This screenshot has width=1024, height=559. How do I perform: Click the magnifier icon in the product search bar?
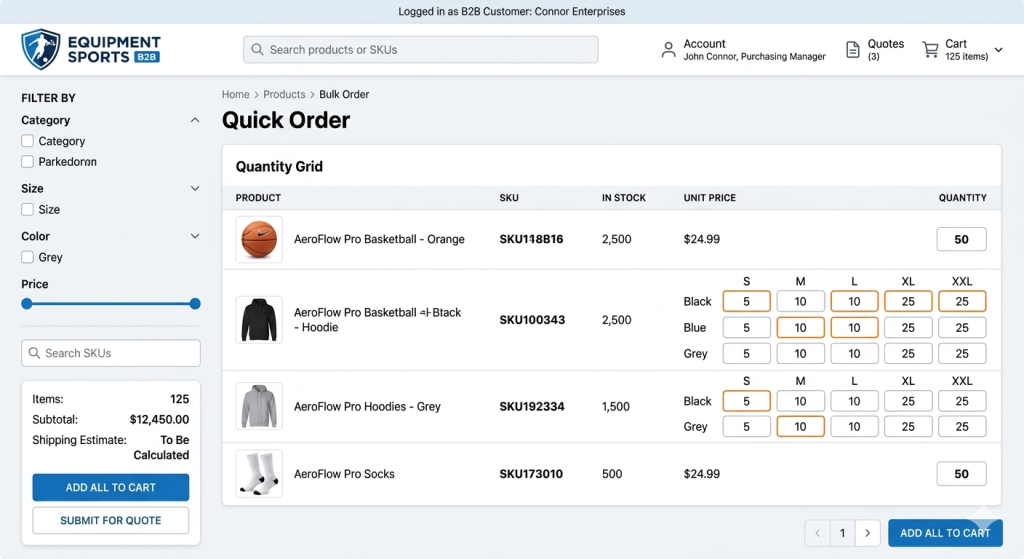[x=257, y=50]
